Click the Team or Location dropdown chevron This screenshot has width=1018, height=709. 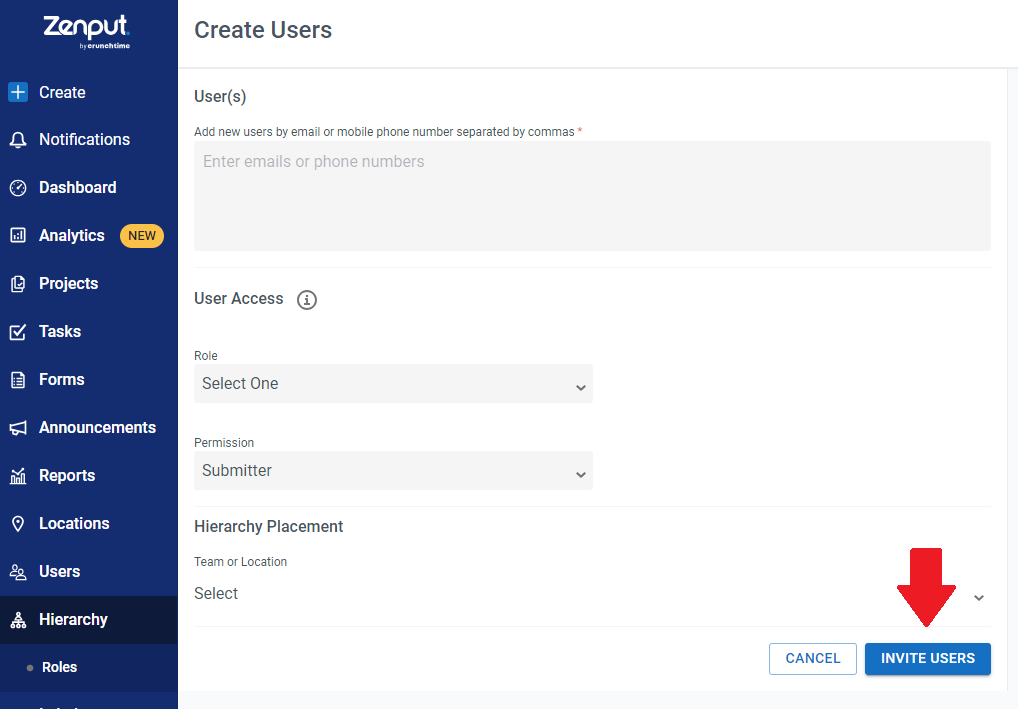click(979, 598)
